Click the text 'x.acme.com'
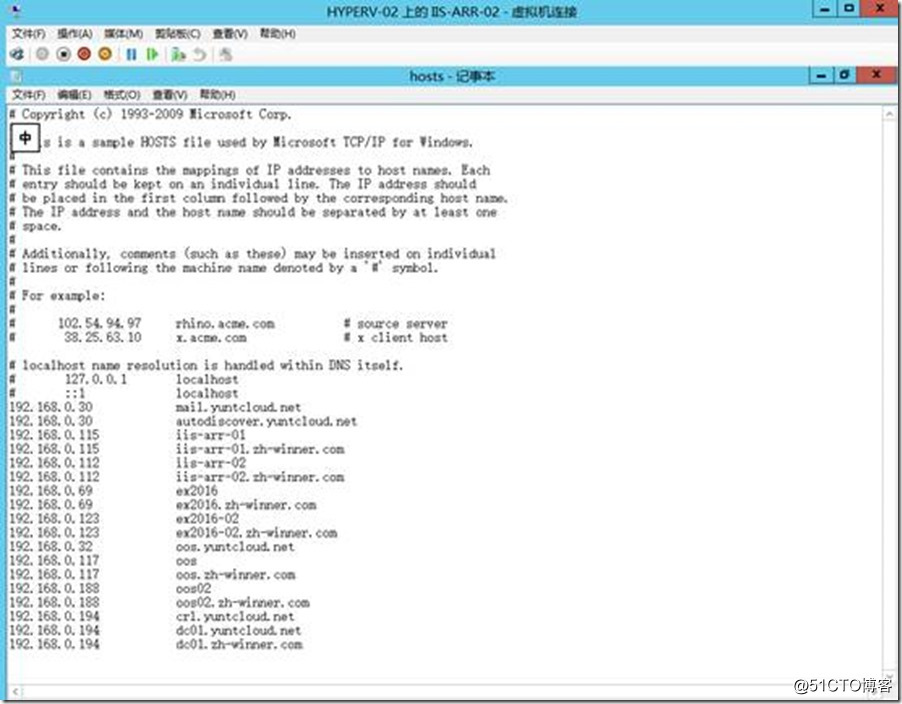This screenshot has height=704, width=902. click(x=211, y=338)
